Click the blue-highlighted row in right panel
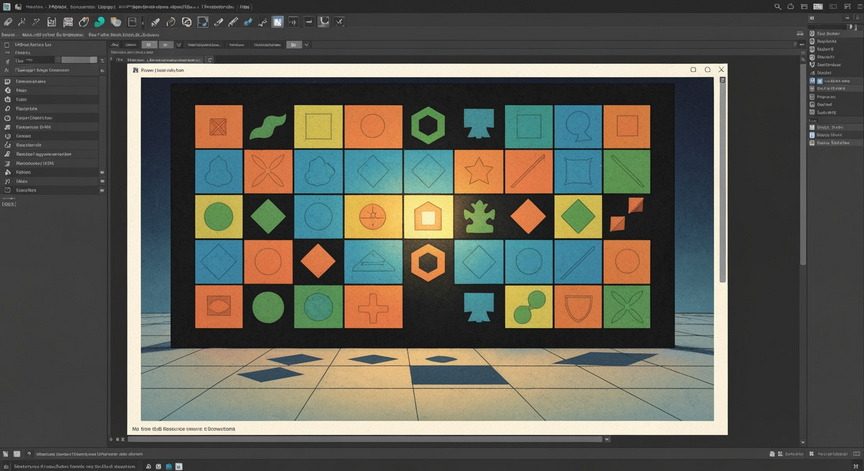The image size is (864, 471). tap(833, 81)
